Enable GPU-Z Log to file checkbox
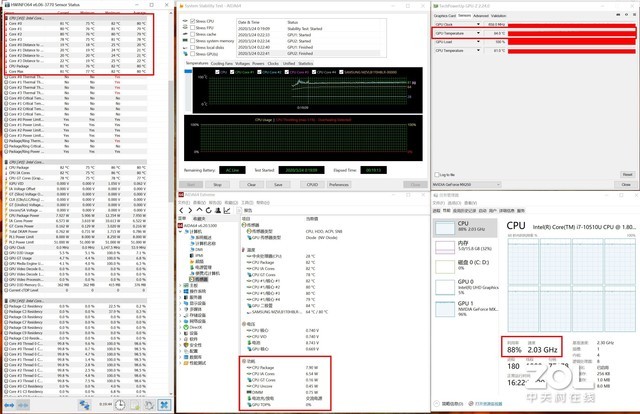This screenshot has height=414, width=640. coord(437,175)
